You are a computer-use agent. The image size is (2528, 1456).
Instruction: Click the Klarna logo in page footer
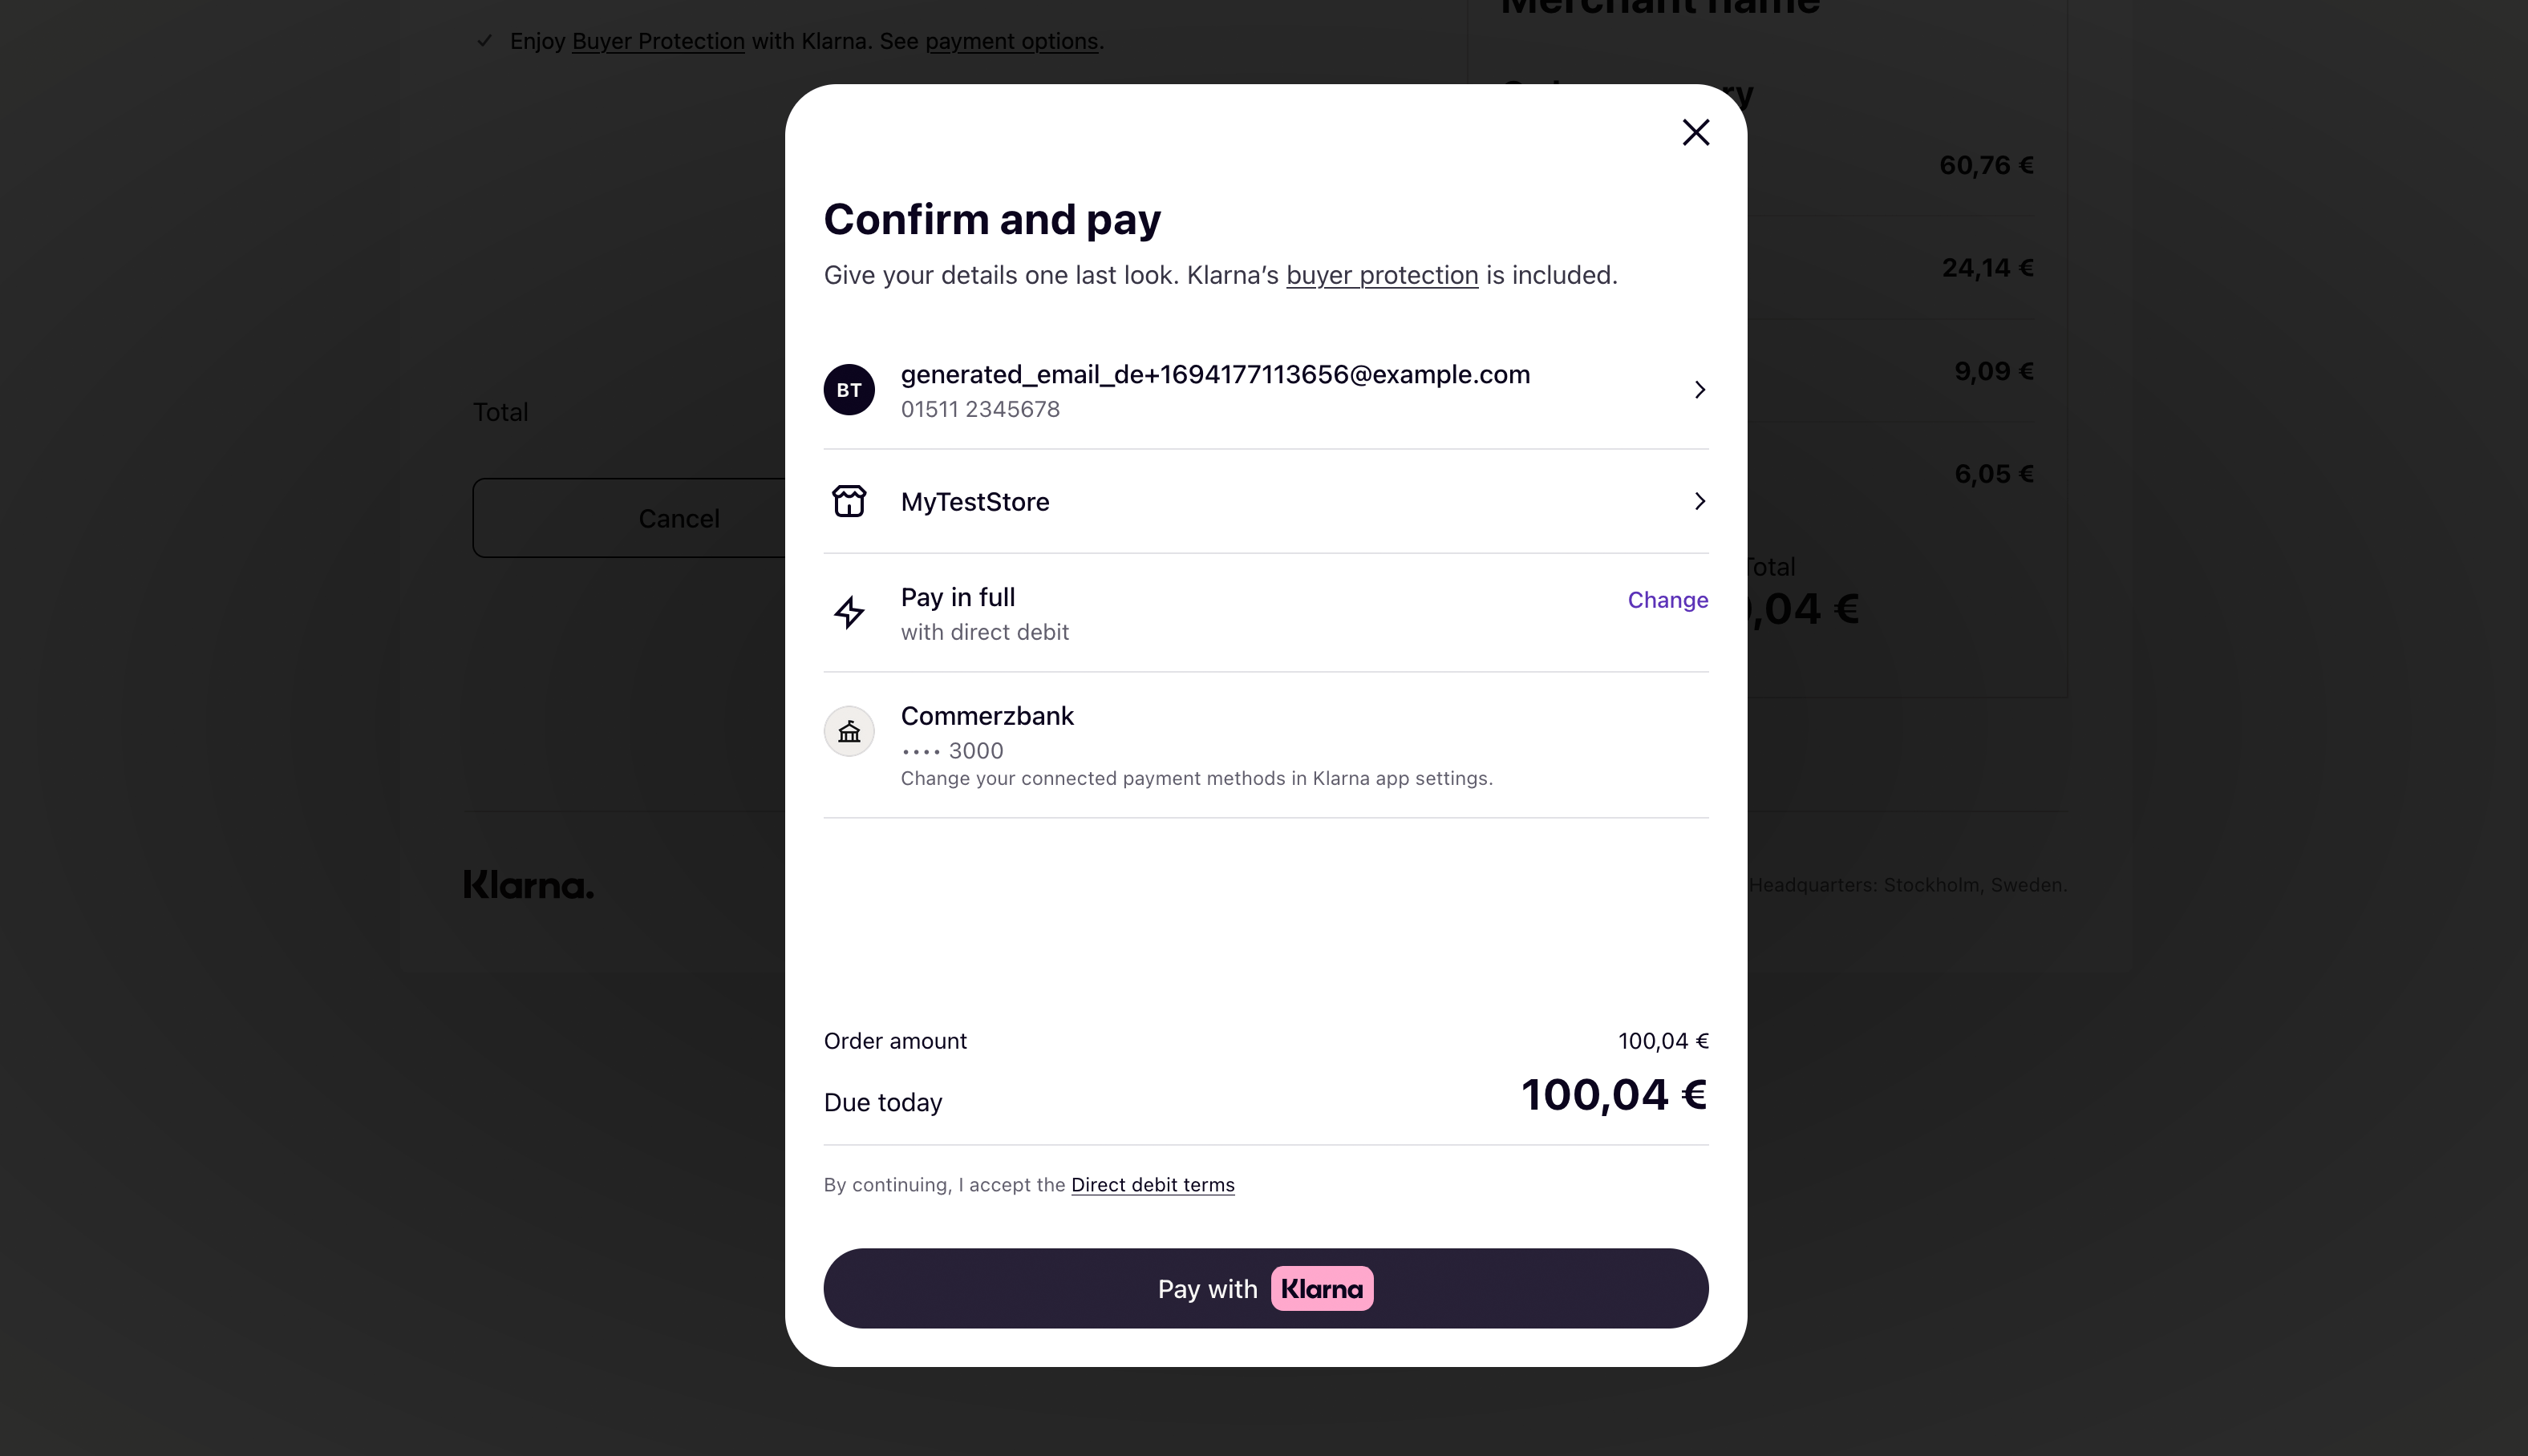[528, 885]
